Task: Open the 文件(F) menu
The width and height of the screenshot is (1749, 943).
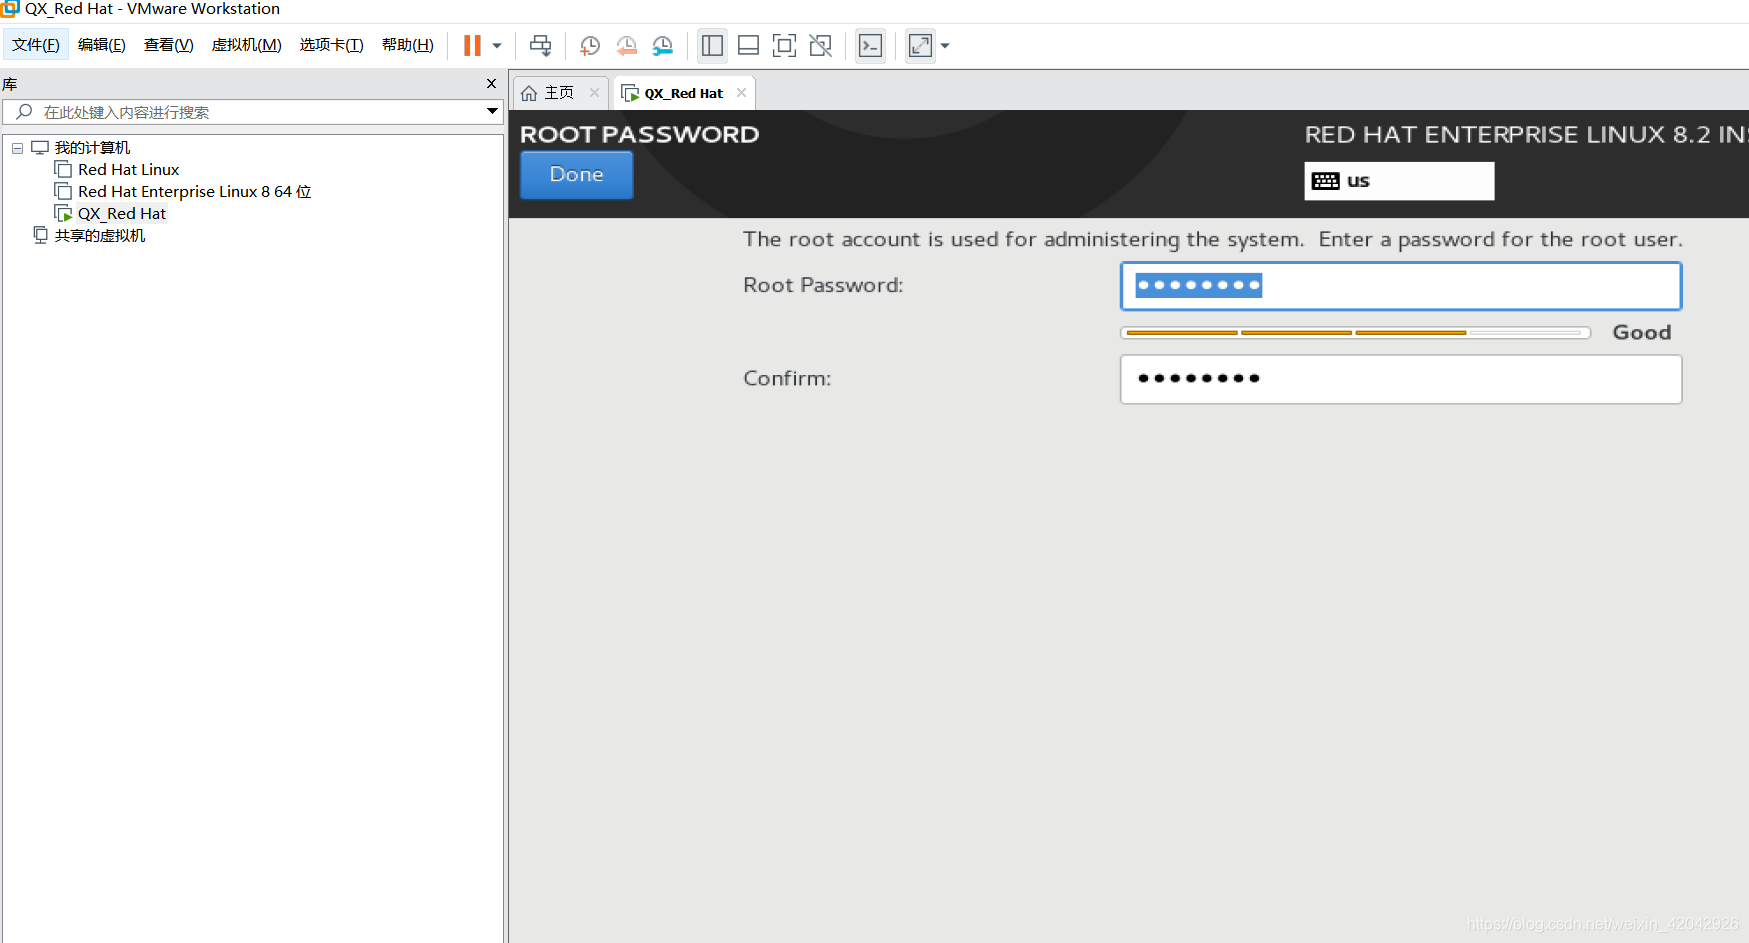Action: (36, 45)
